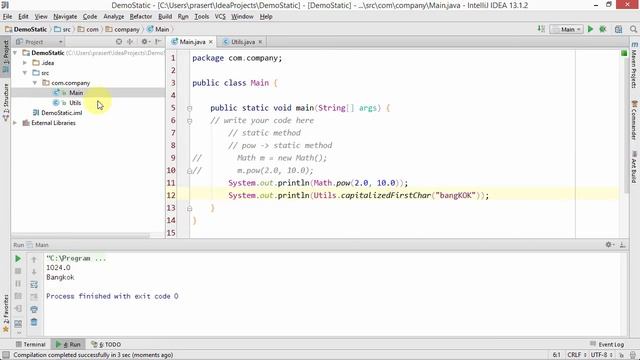Click the Dump threads icon in Run panel
Viewport: 640px width, 360px height.
(x=18, y=296)
